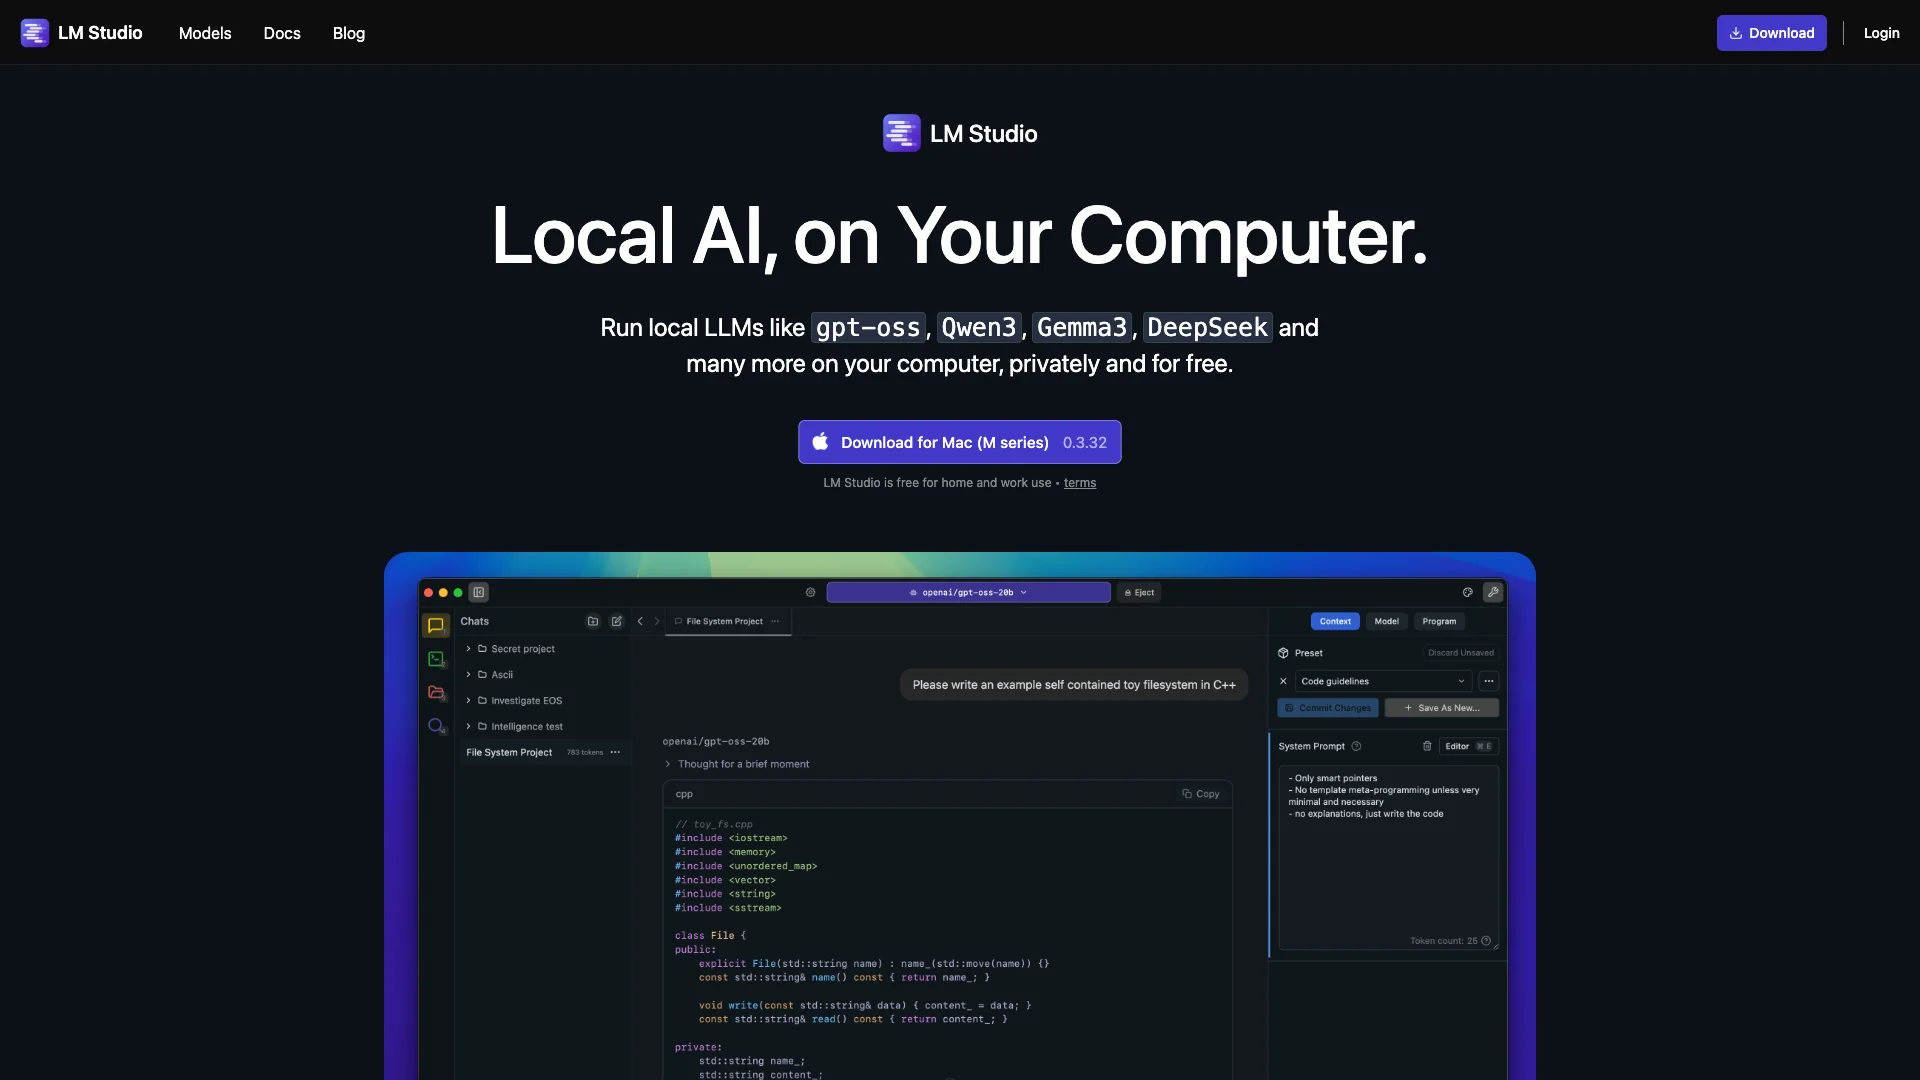
Task: Click the new folder icon beside Chats
Action: 593,621
